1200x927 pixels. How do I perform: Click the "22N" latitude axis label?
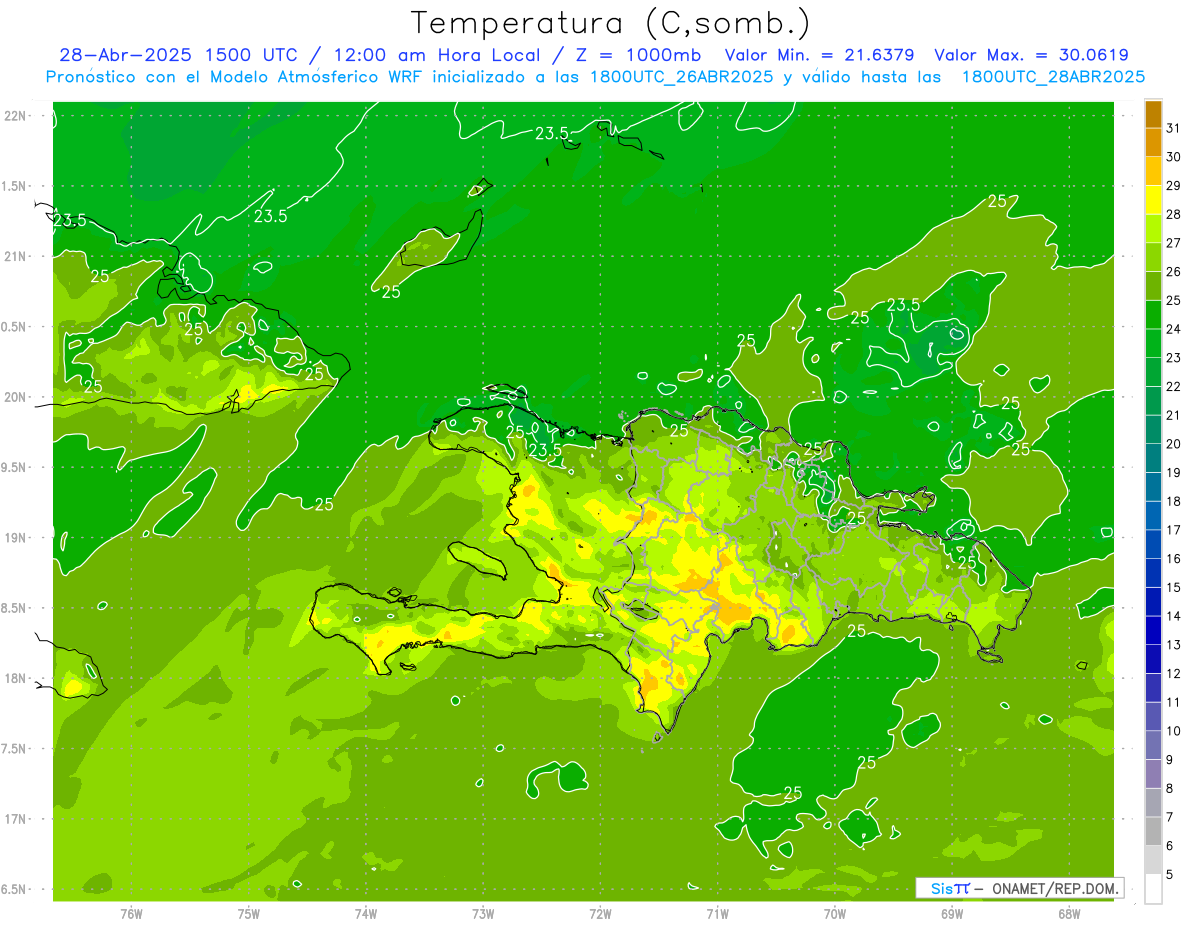(x=17, y=115)
